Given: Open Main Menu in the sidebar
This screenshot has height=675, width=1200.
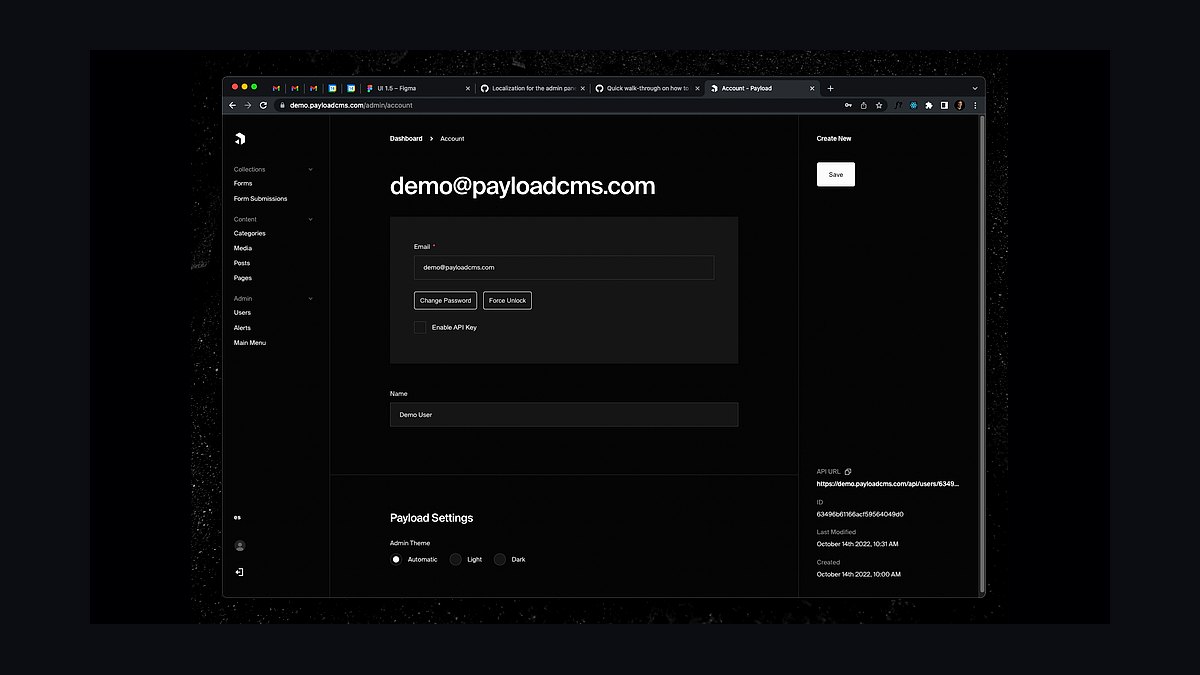Looking at the screenshot, I should [x=250, y=342].
